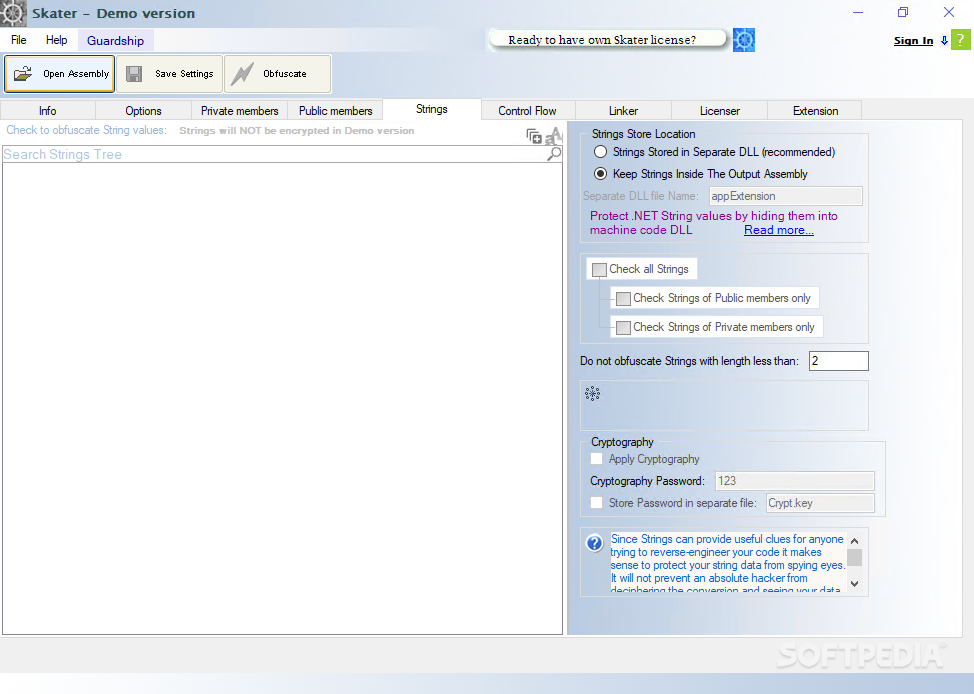Screen dimensions: 974x694
Task: Click the blue Skater wheel license icon
Action: pos(744,40)
